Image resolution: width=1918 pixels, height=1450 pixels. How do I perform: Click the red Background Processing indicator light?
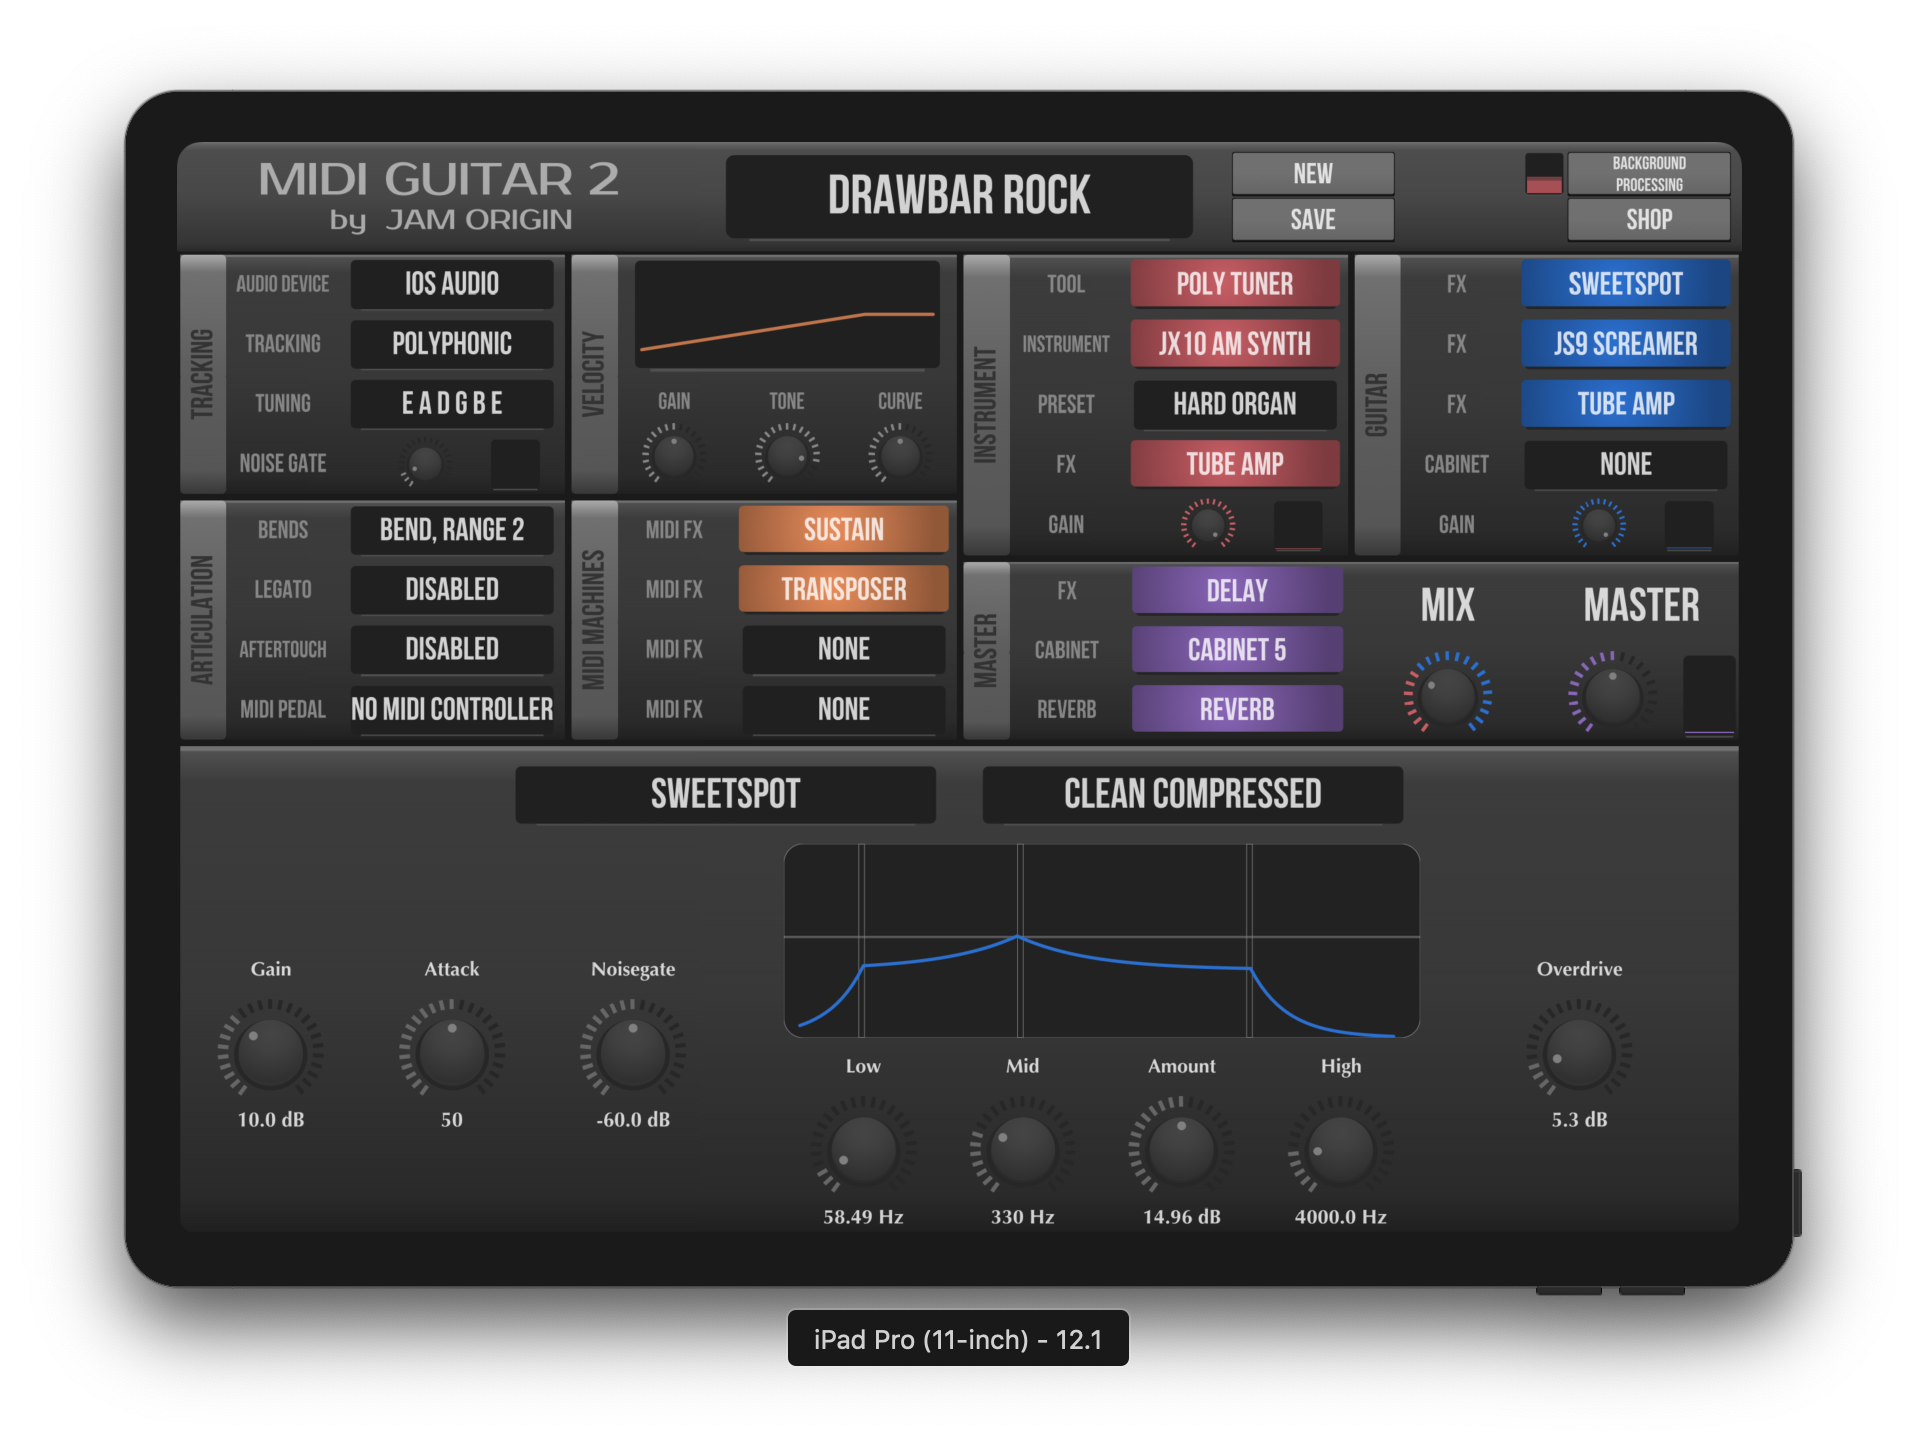pos(1543,174)
